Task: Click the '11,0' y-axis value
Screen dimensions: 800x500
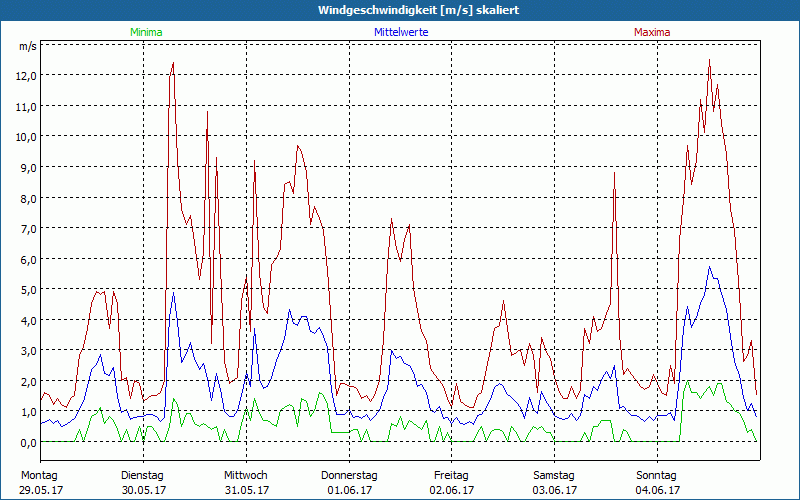Action: [26, 107]
